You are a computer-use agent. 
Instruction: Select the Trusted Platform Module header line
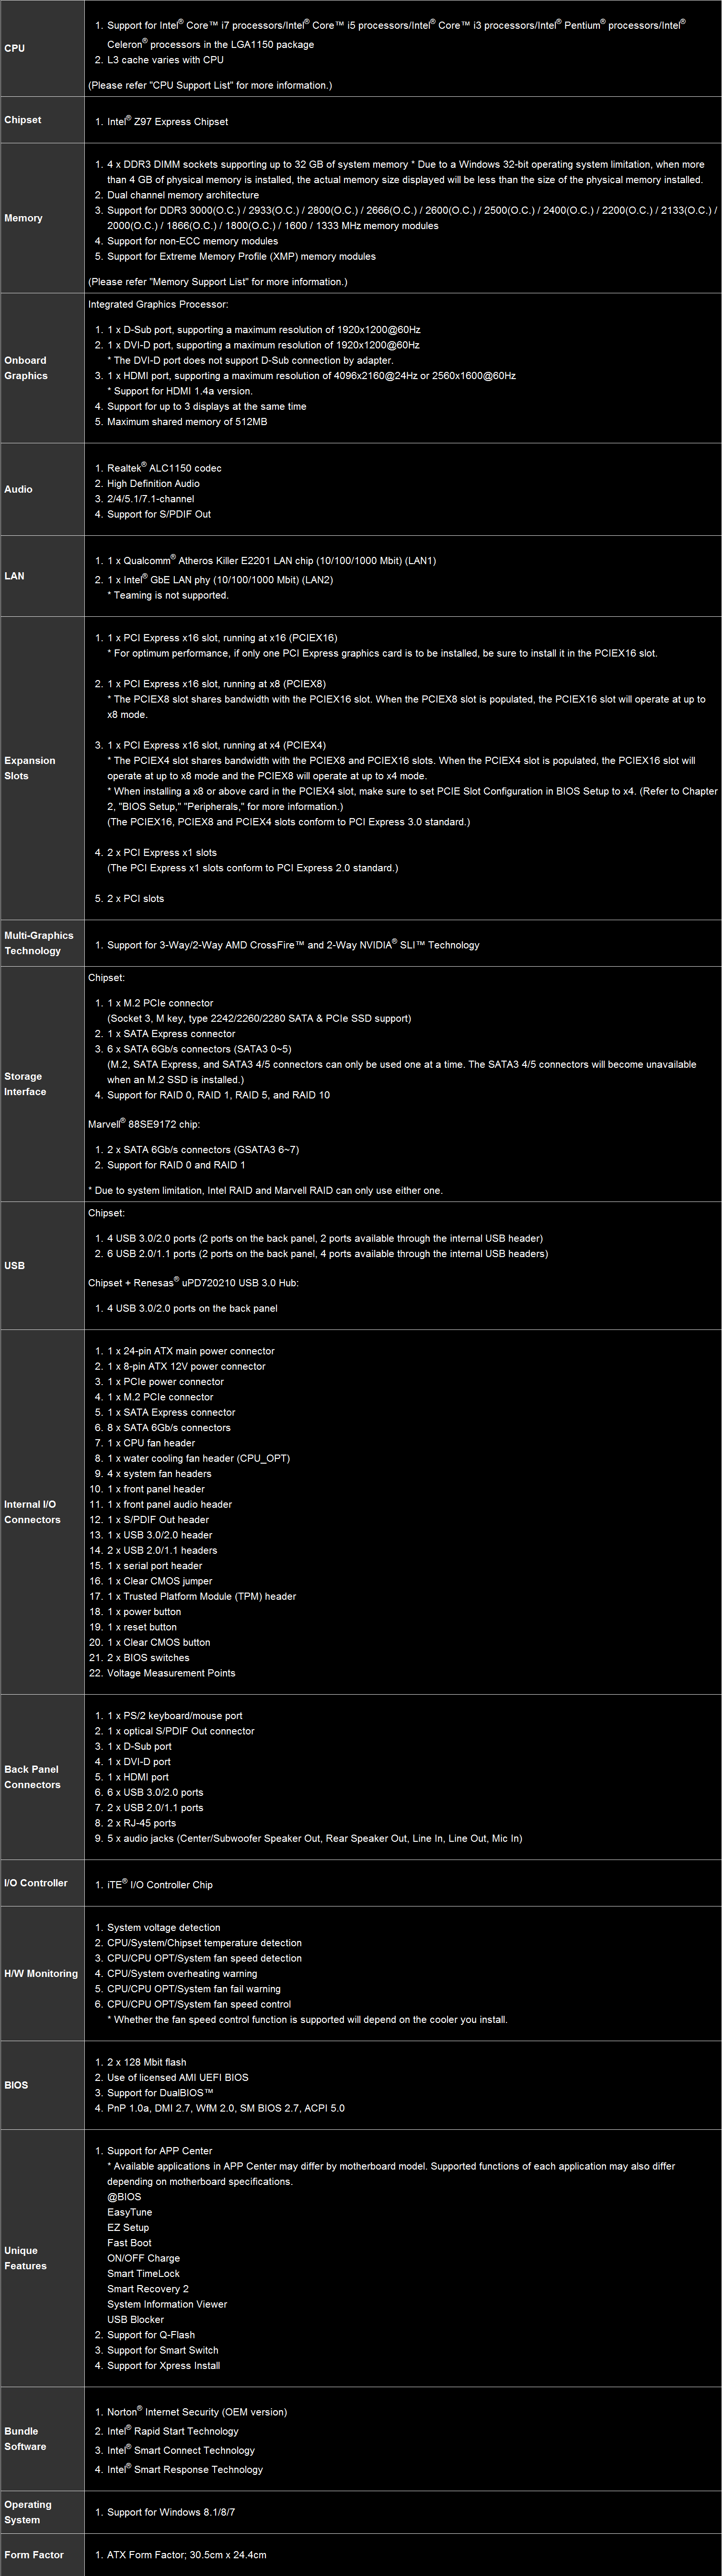[x=202, y=1596]
